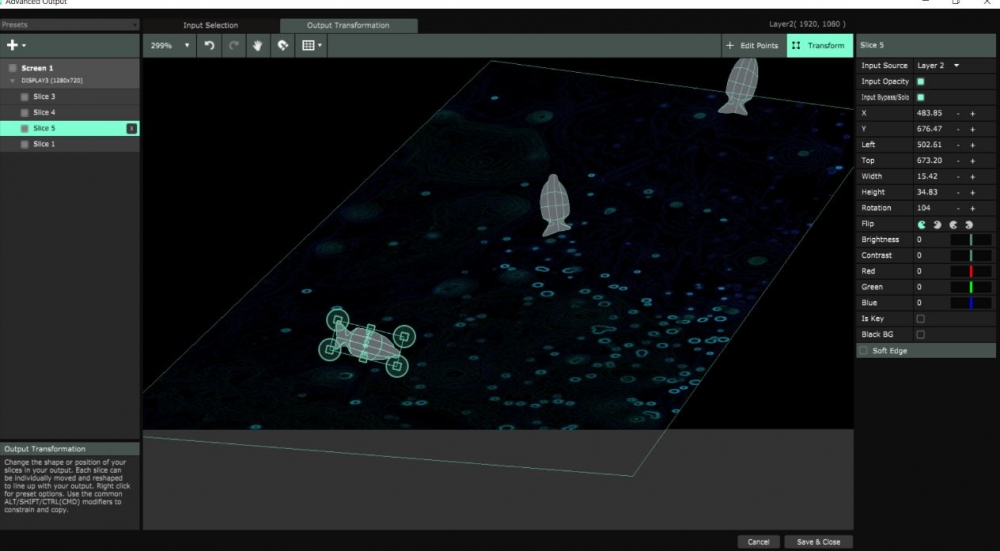Click the Save & Close button
The height and width of the screenshot is (551, 1000).
click(818, 542)
